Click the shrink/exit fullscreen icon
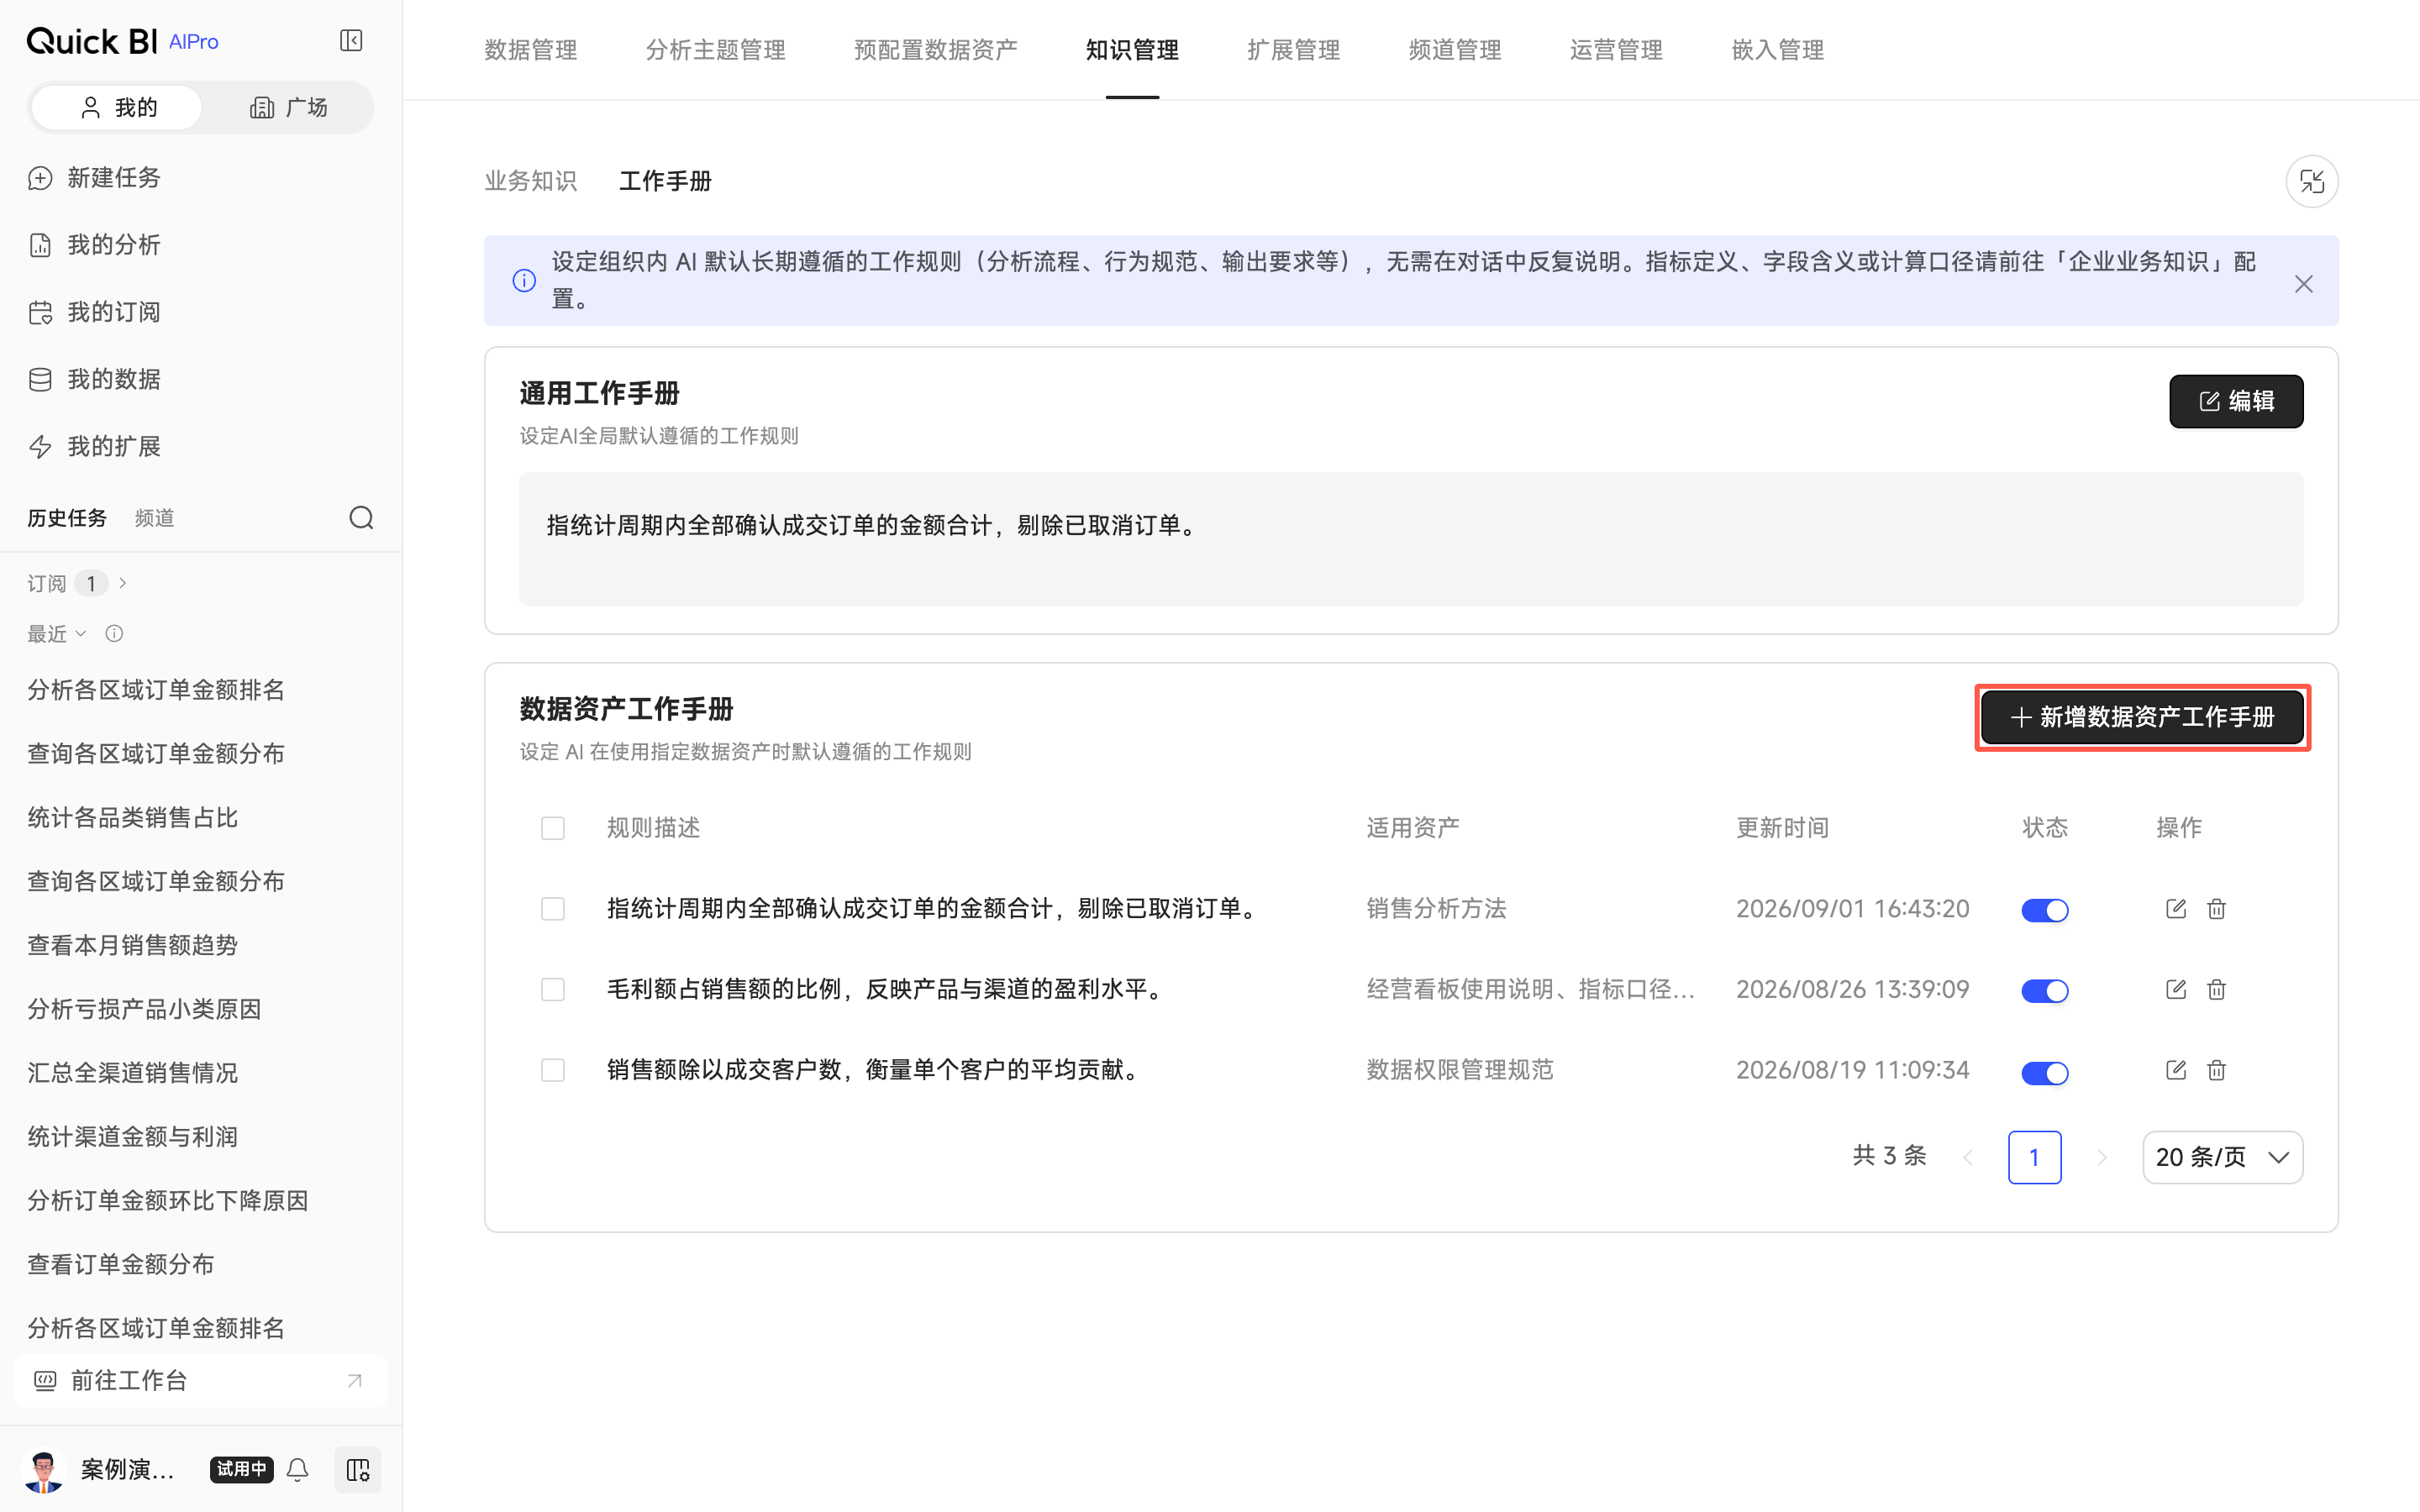2420x1512 pixels. pyautogui.click(x=2311, y=181)
